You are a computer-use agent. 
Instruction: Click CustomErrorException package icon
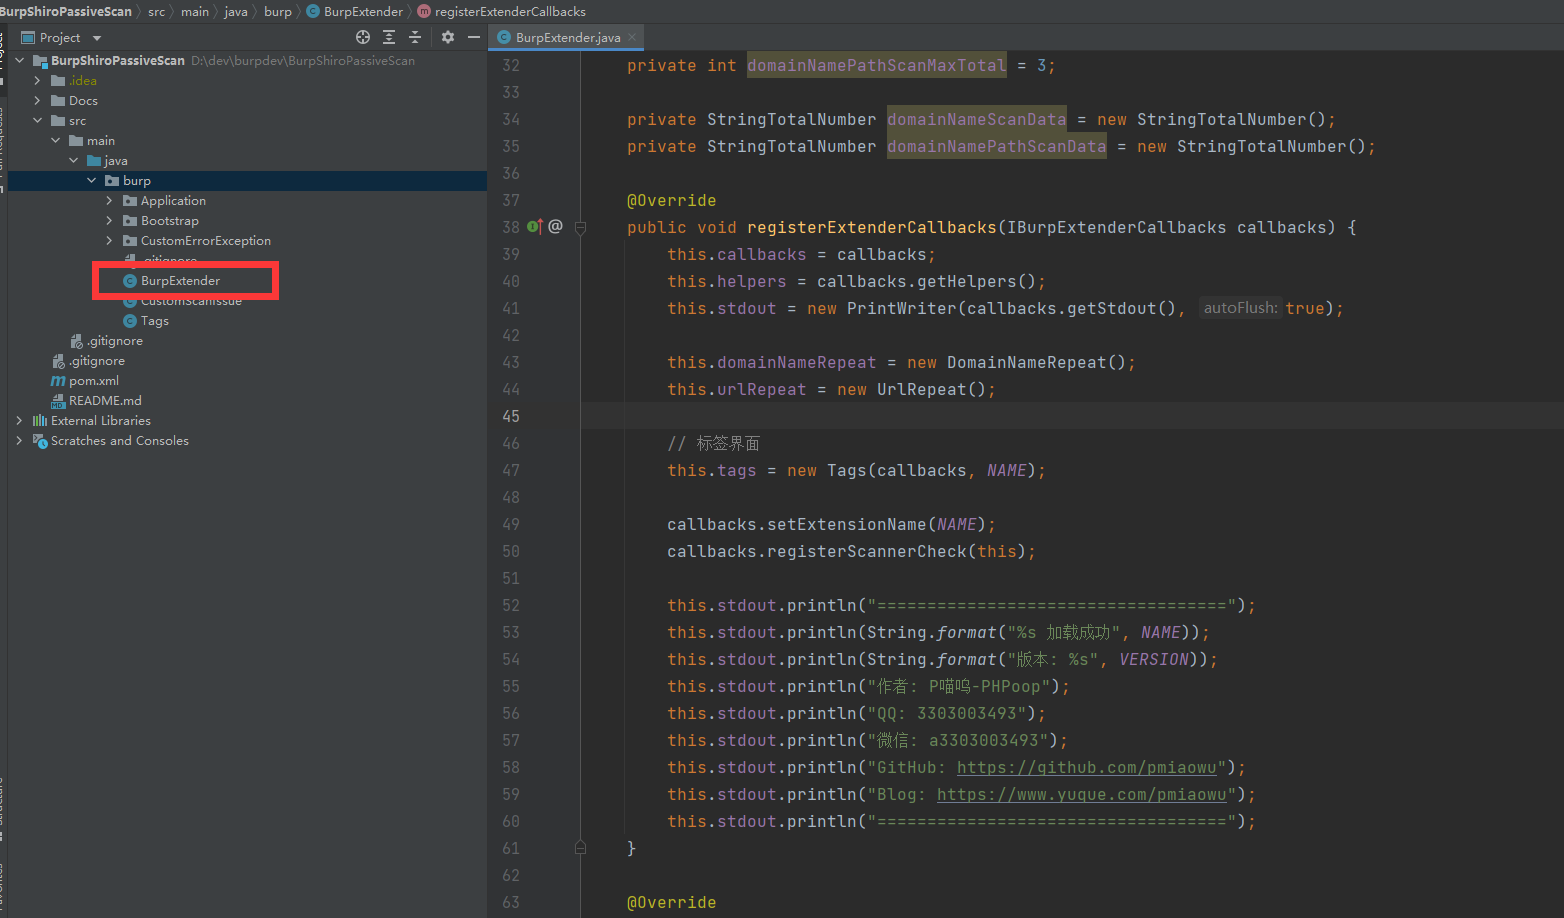pos(130,241)
